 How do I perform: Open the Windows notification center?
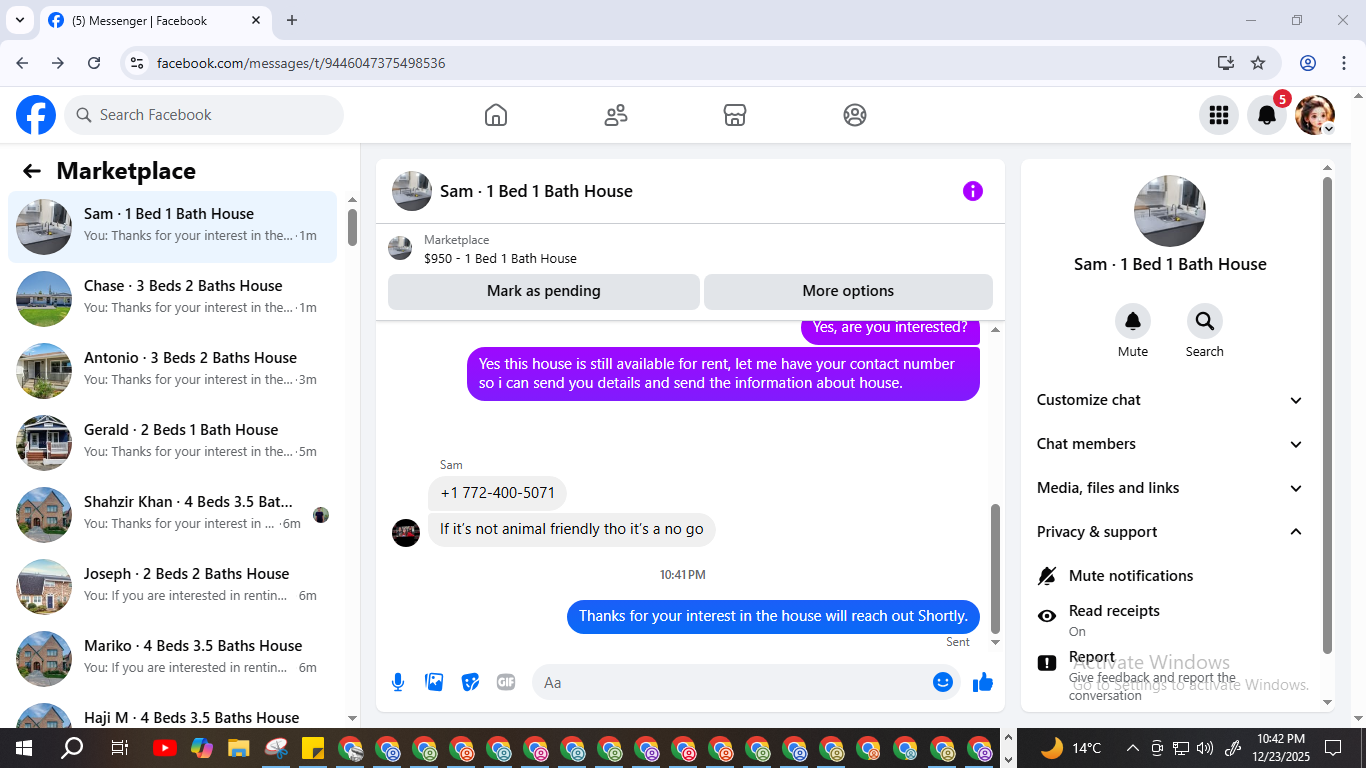click(1333, 748)
